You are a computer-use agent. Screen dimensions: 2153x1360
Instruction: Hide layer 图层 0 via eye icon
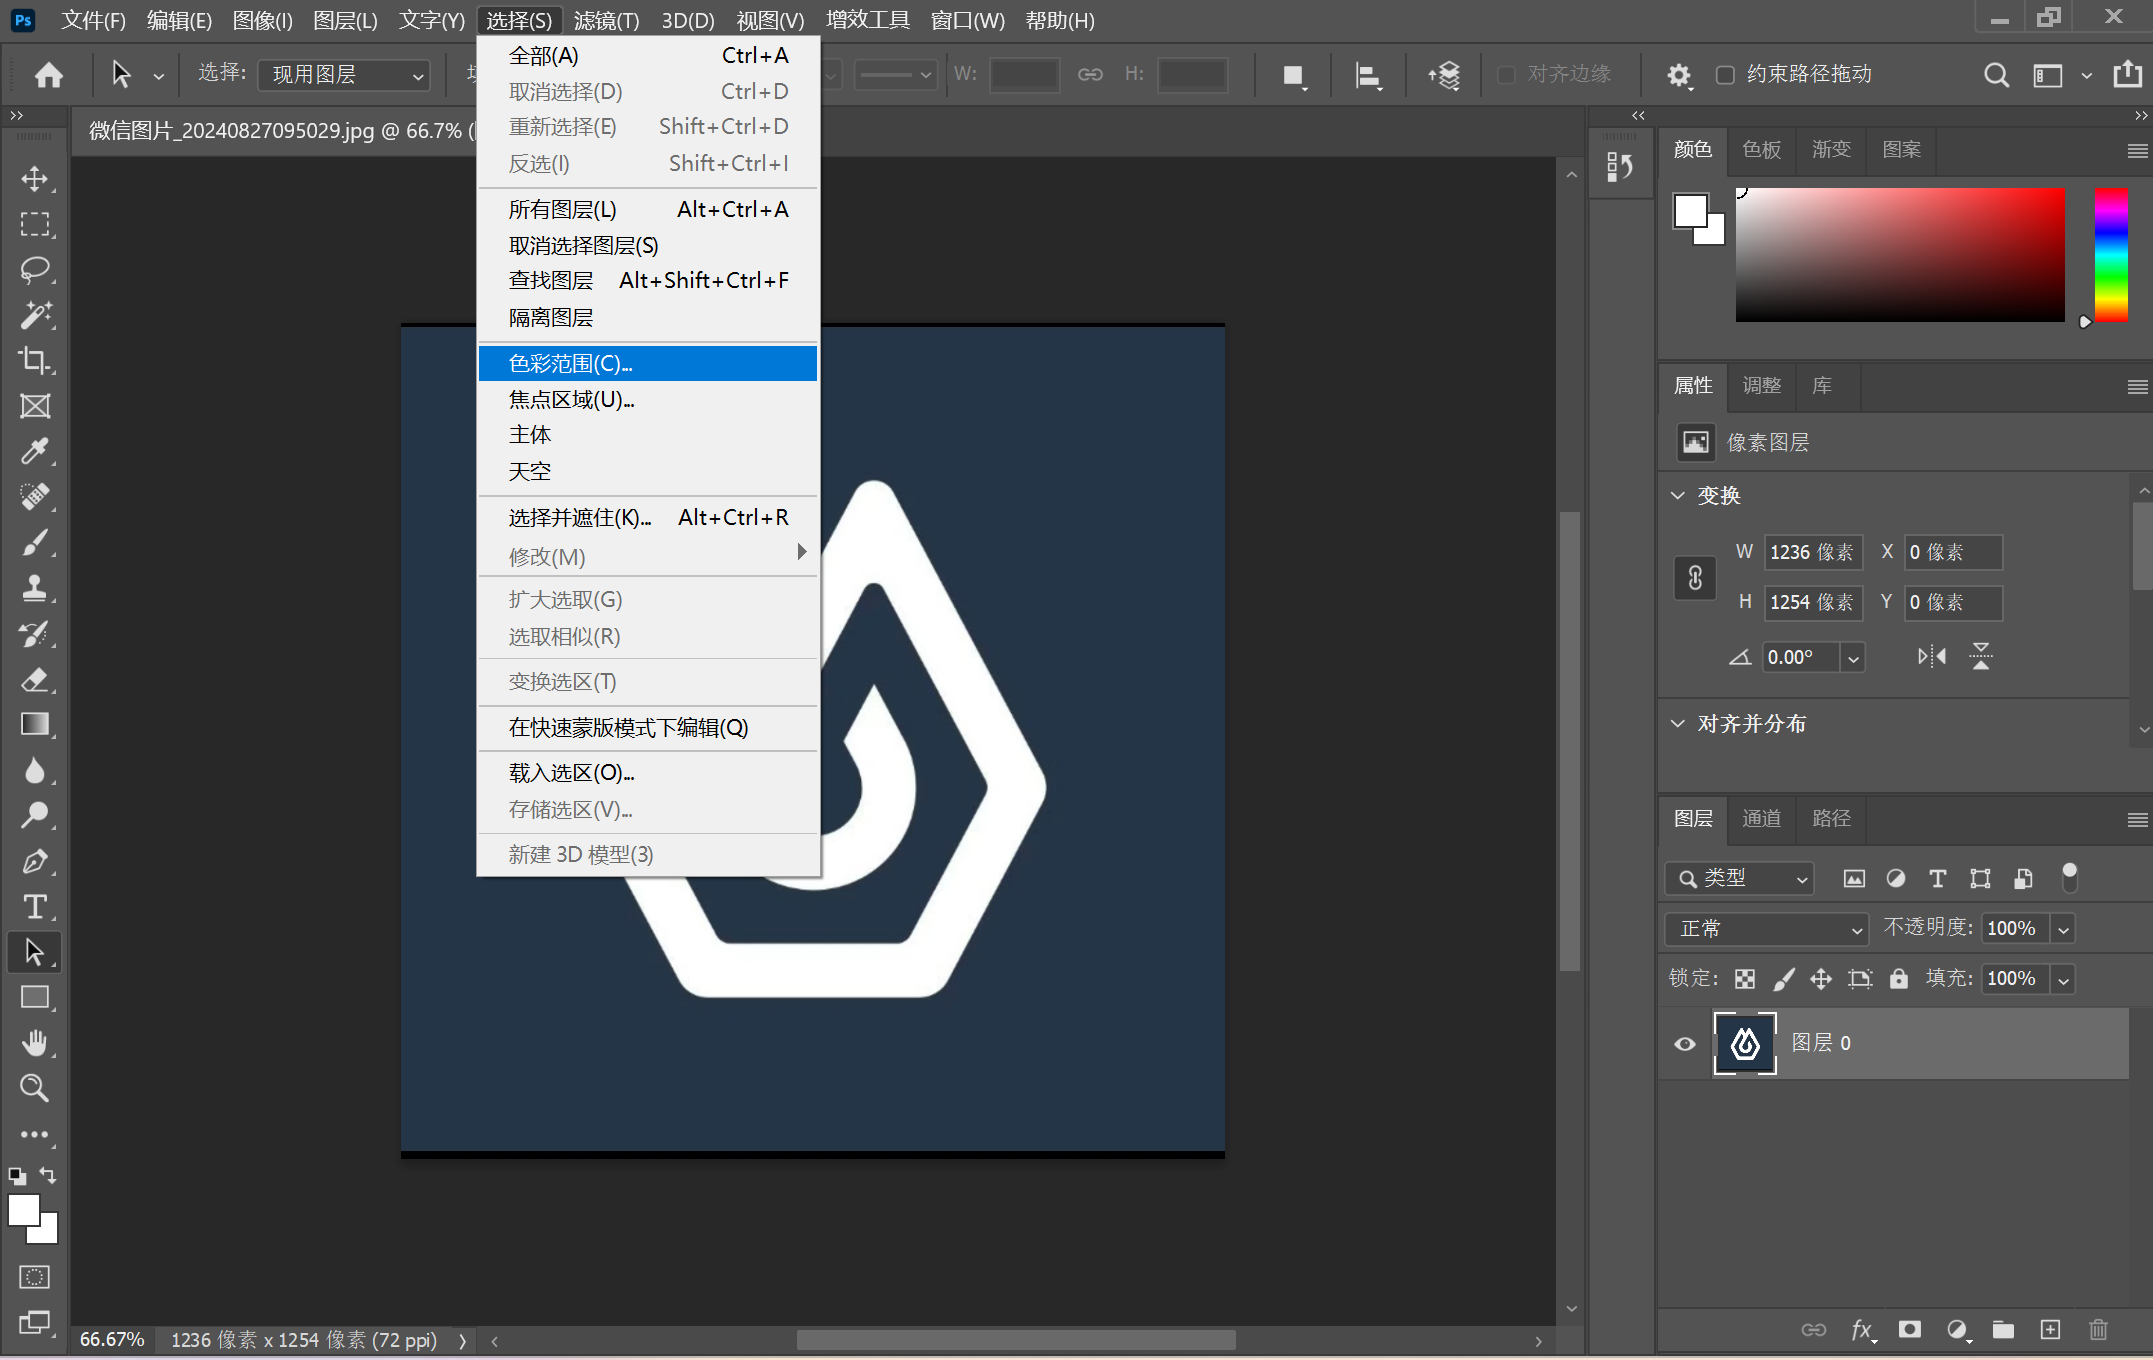[1685, 1044]
